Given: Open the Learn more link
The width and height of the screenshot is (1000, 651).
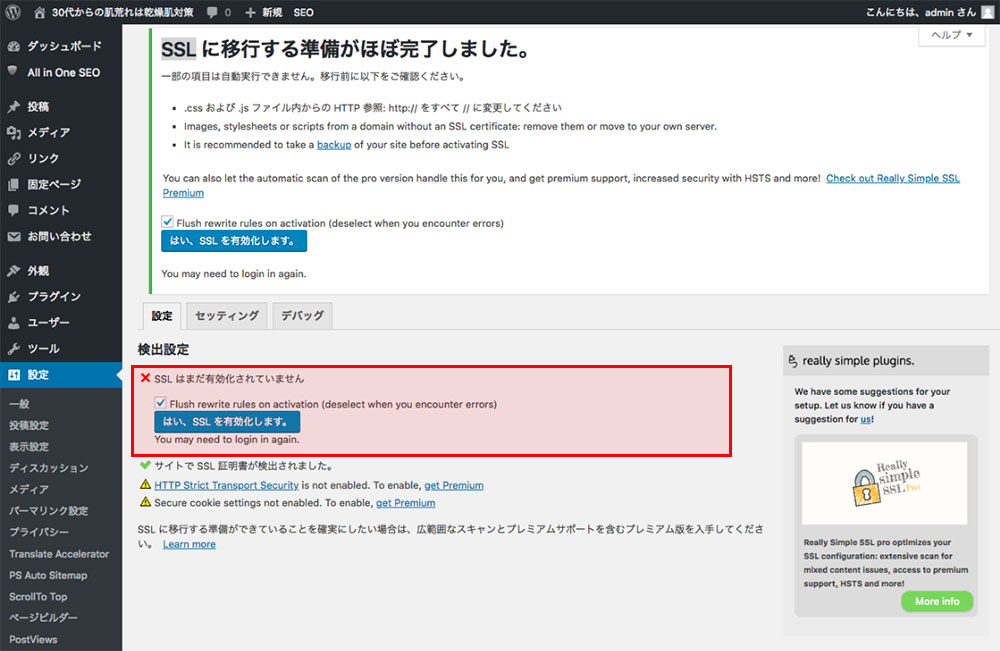Looking at the screenshot, I should point(189,545).
